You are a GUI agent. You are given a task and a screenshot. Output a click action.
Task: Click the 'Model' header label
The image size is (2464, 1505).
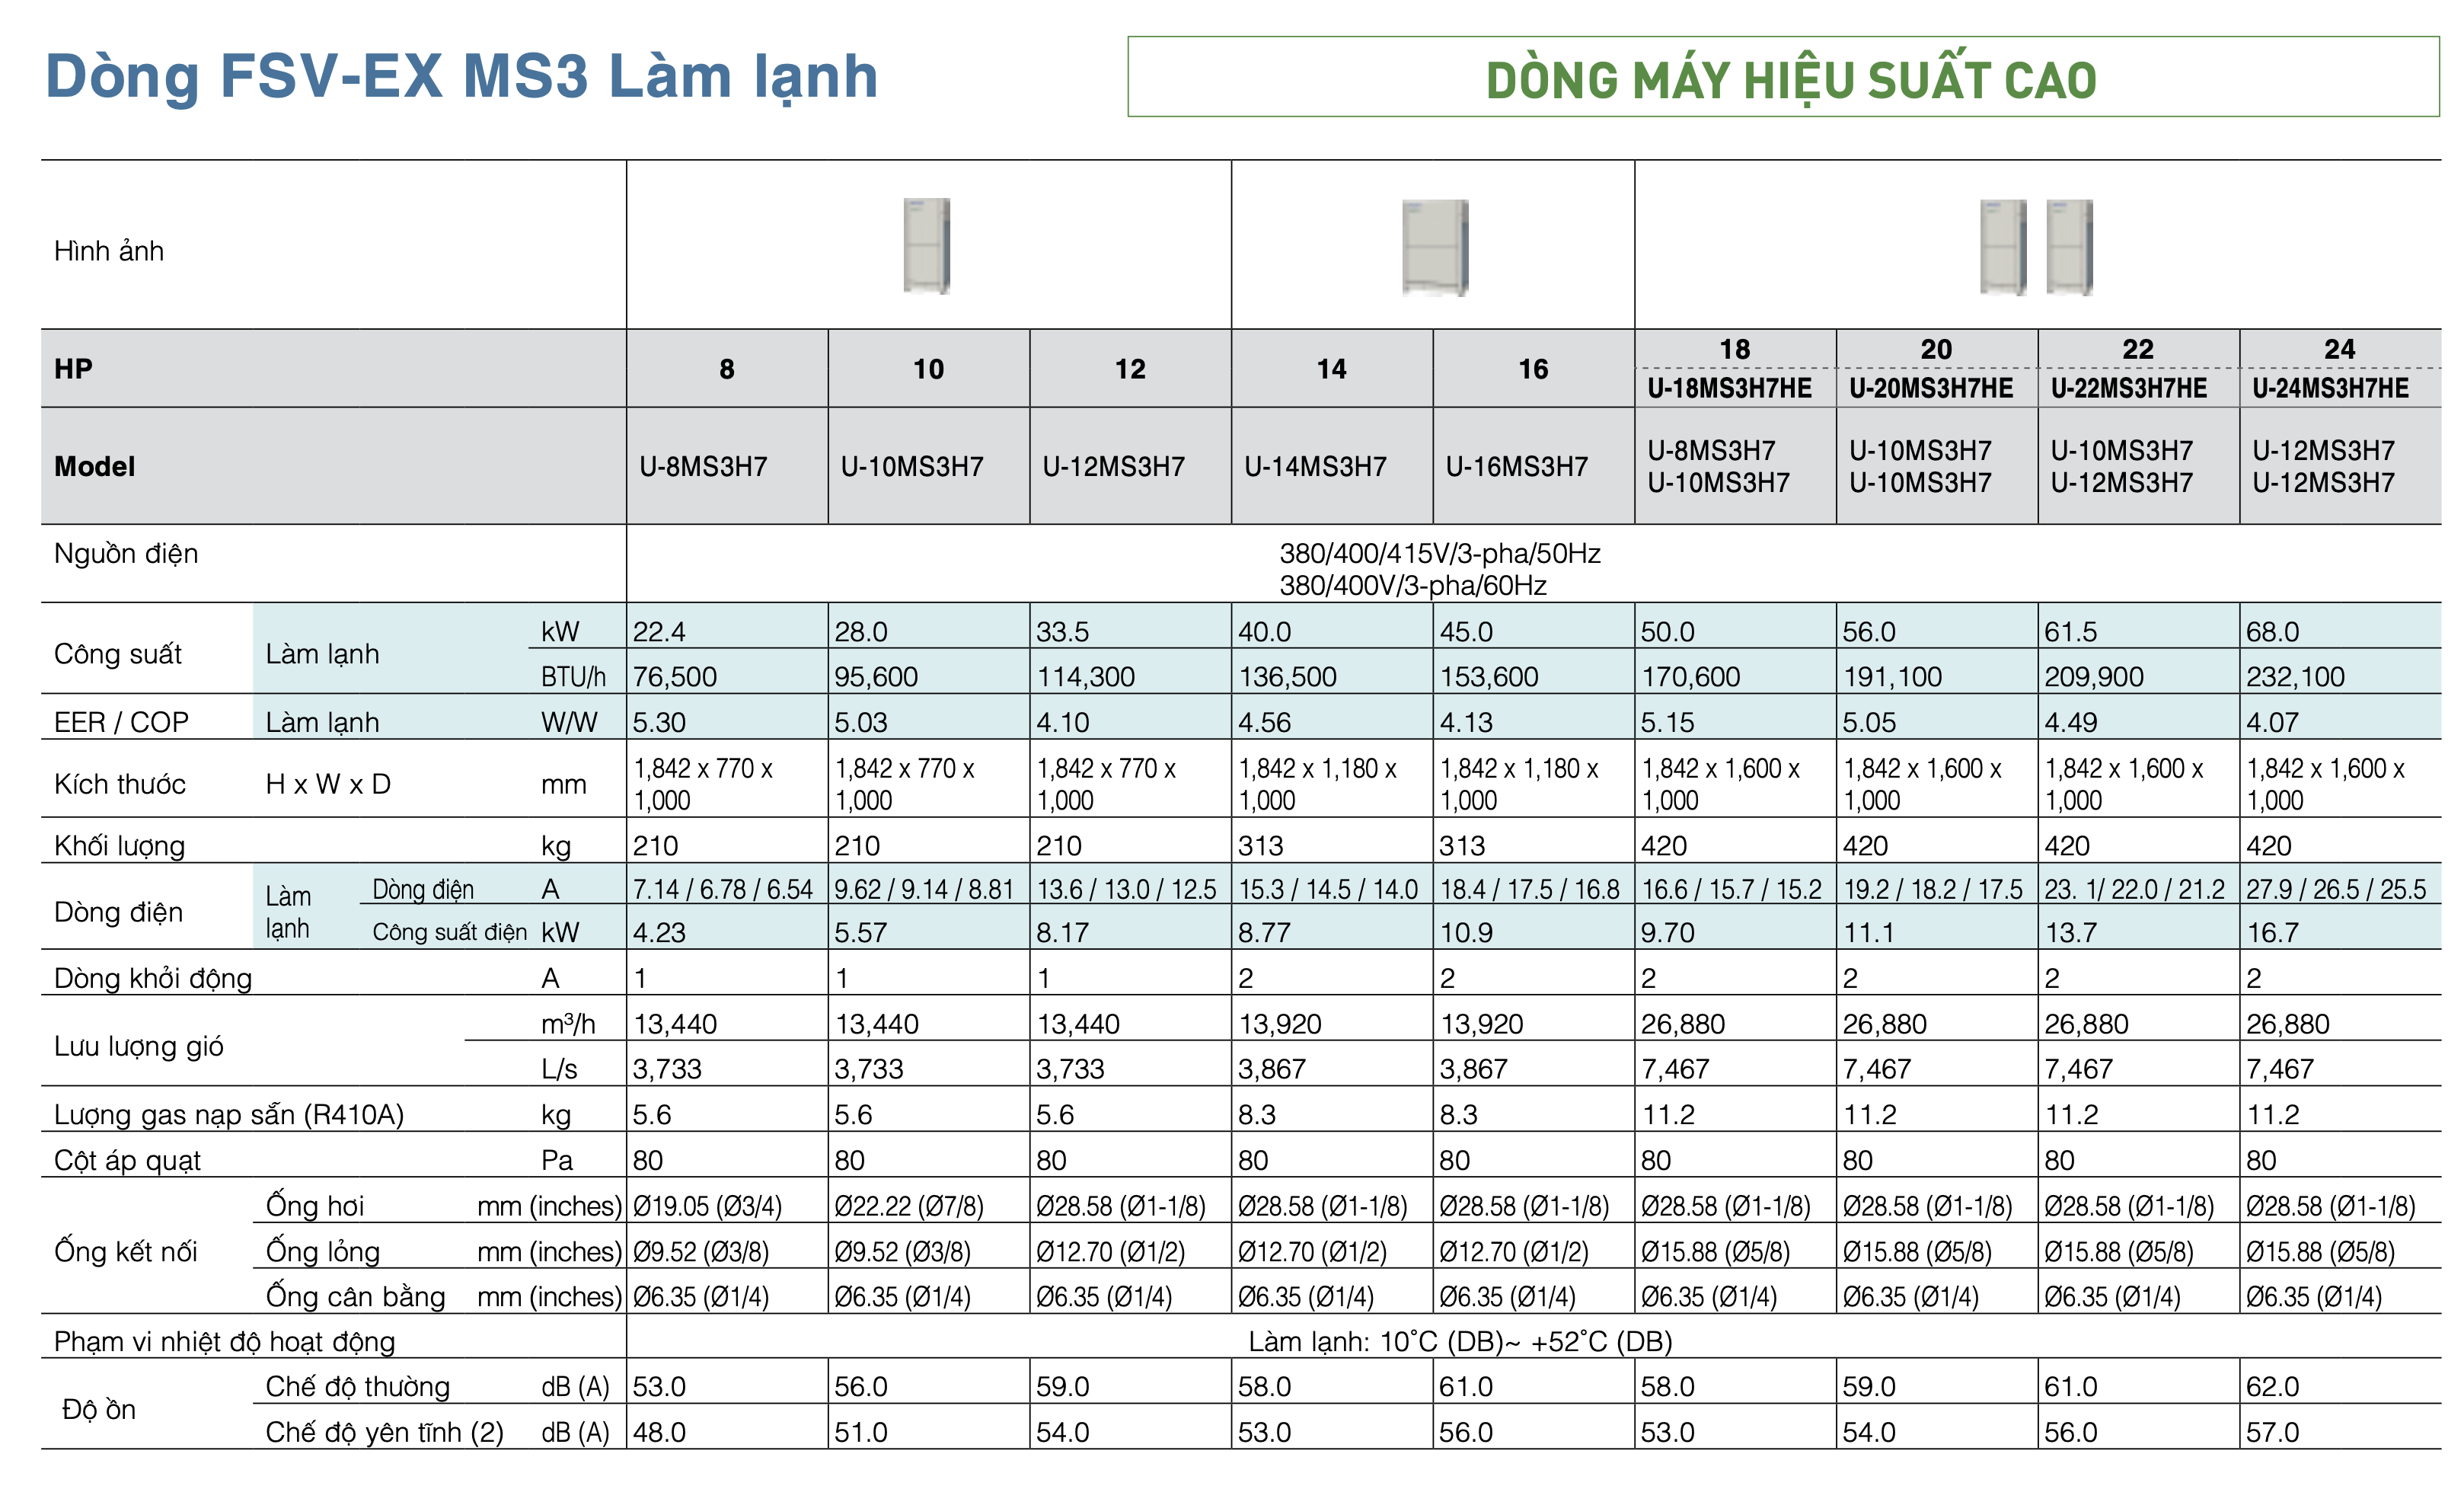tap(94, 466)
